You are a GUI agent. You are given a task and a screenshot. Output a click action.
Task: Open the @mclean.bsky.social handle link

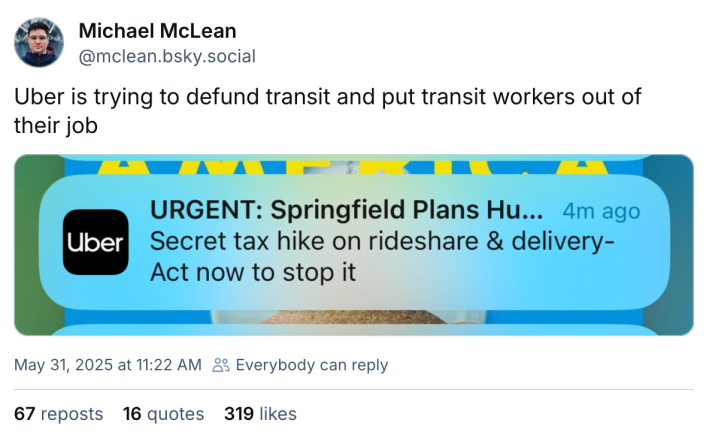(x=166, y=56)
